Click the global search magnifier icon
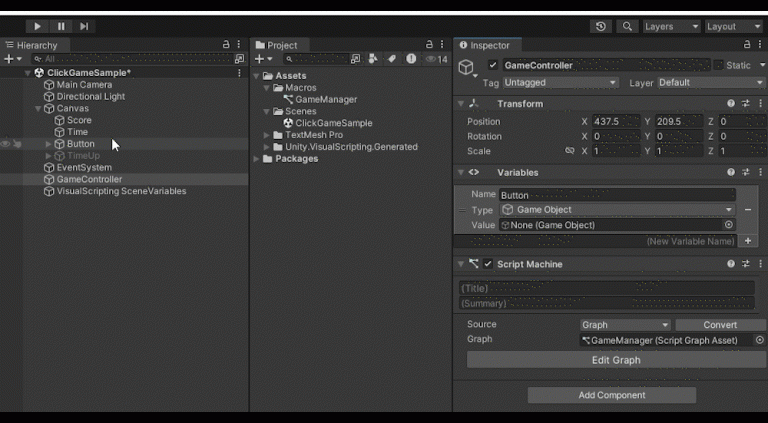 click(x=627, y=27)
